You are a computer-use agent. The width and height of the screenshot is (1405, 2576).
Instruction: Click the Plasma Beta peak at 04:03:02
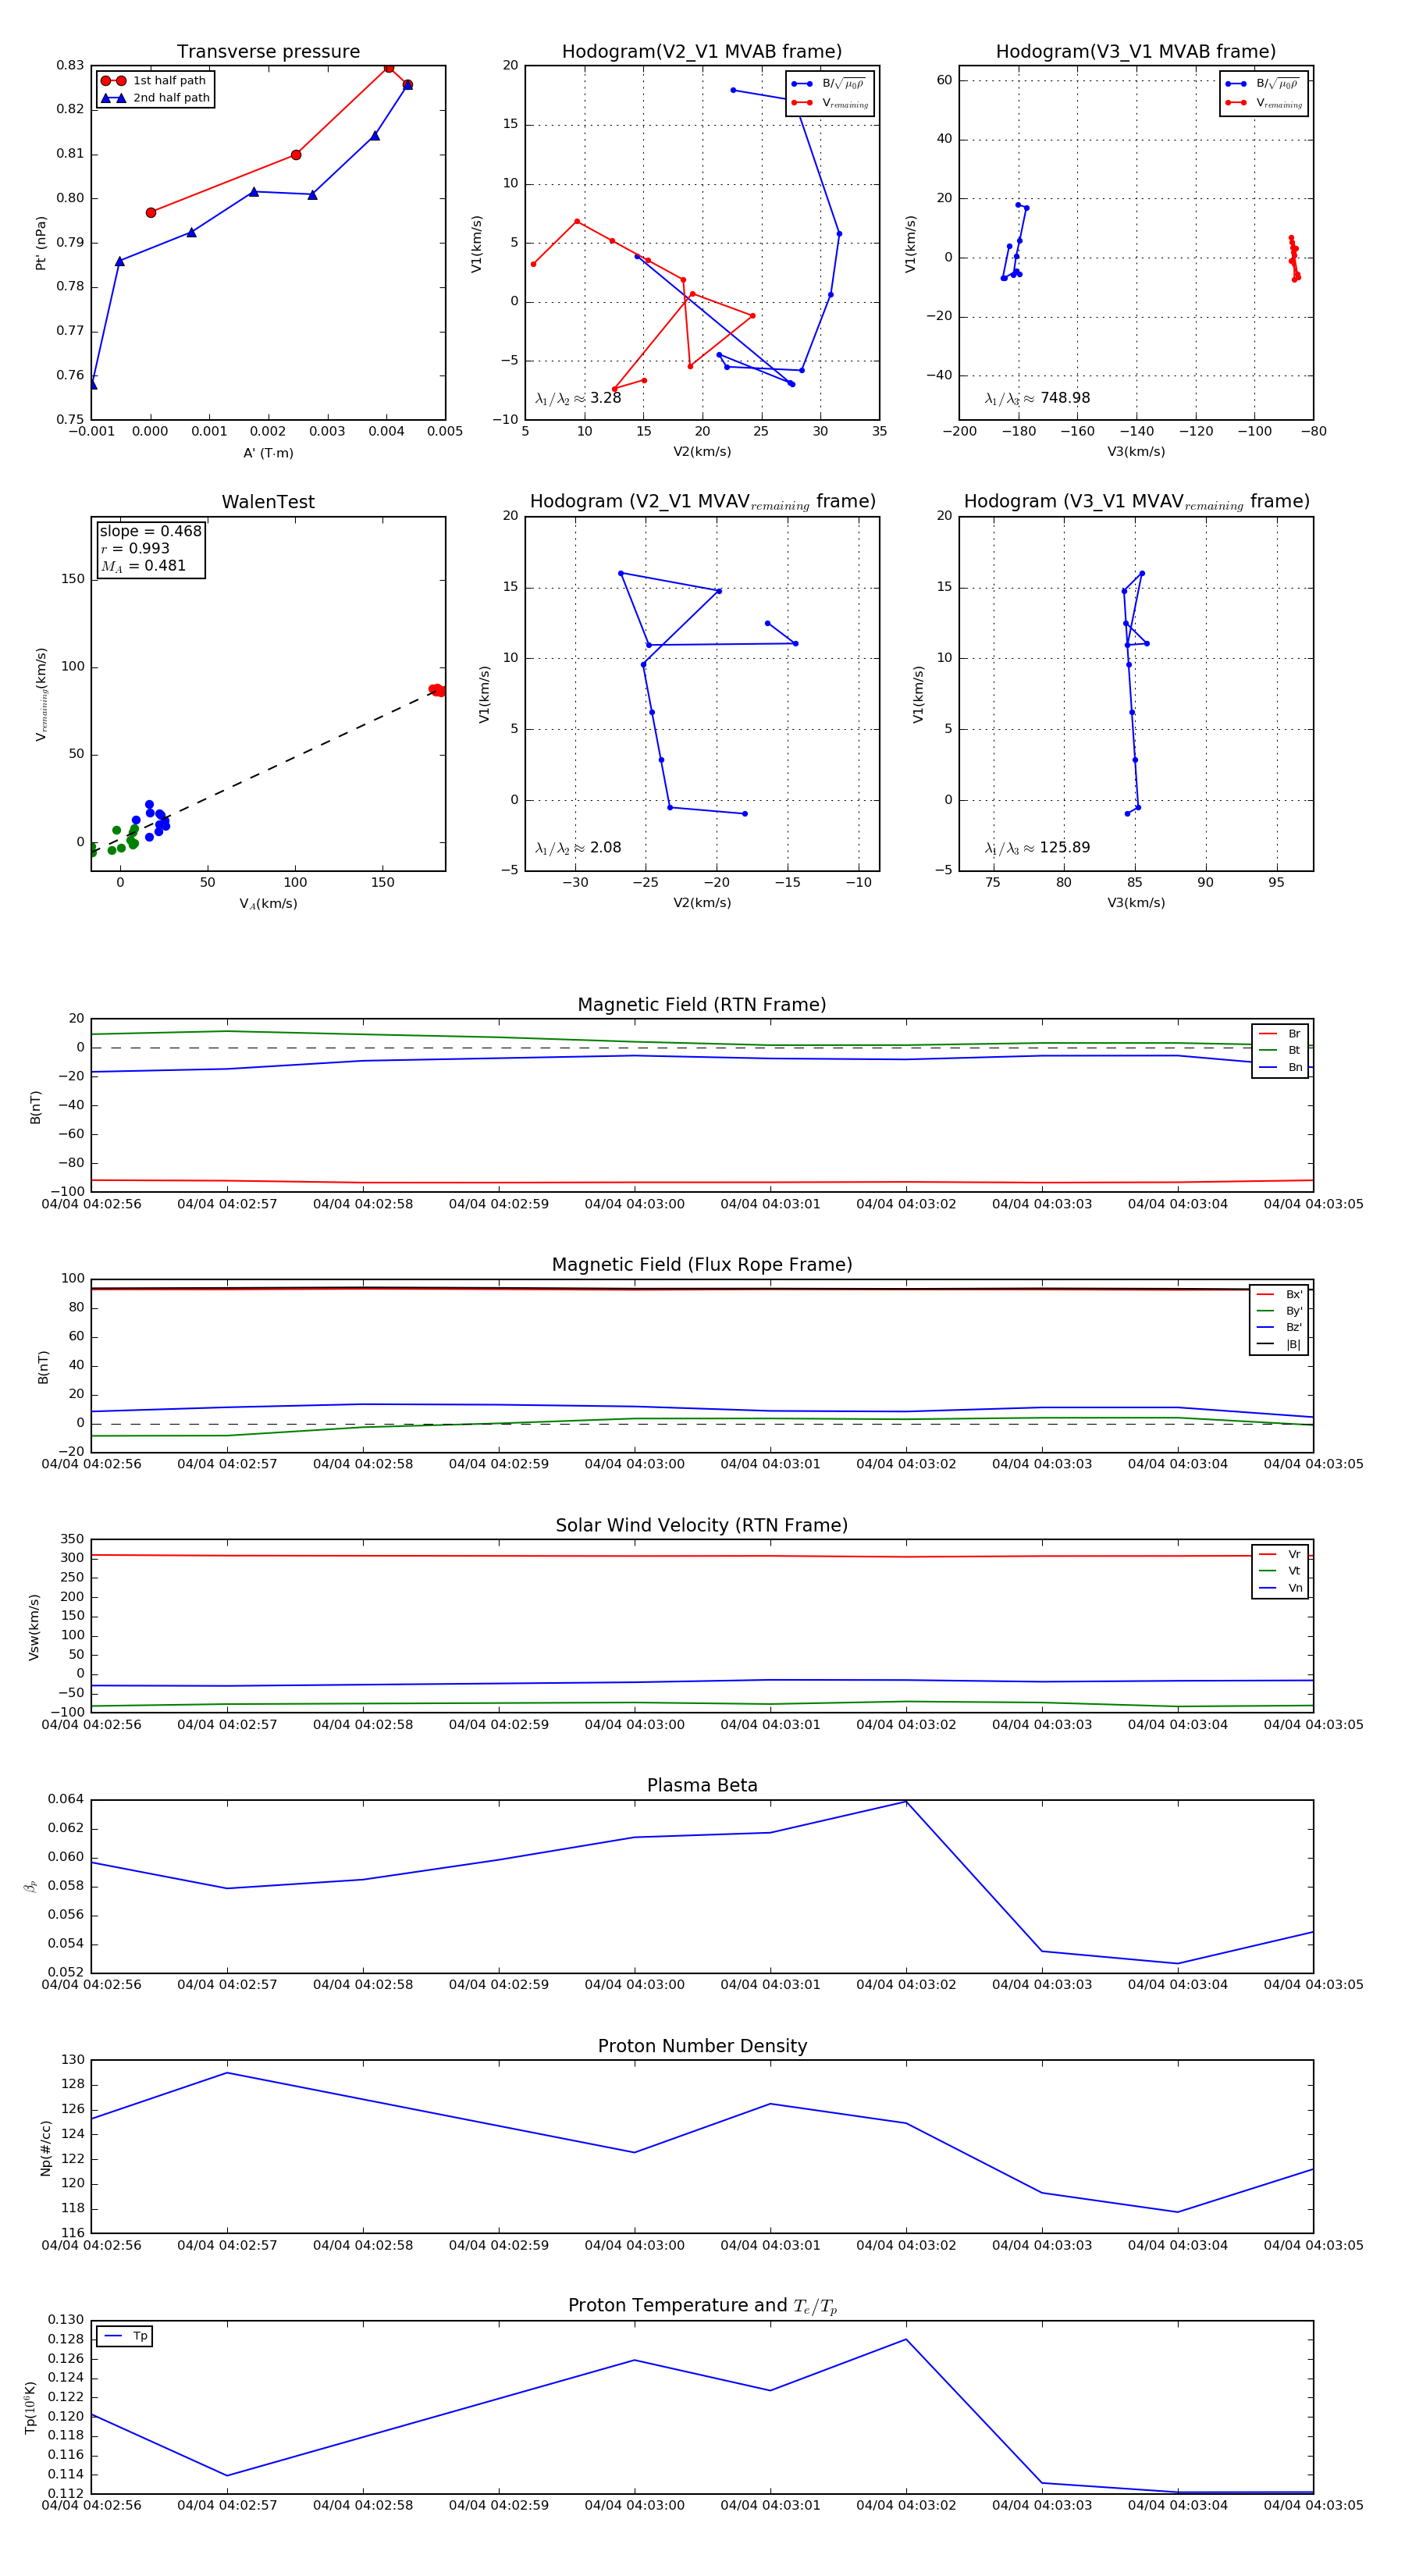(906, 1802)
